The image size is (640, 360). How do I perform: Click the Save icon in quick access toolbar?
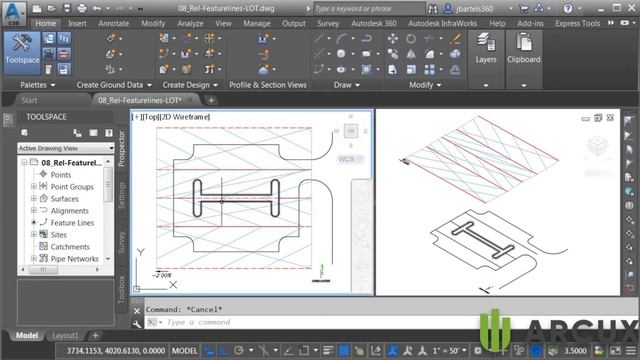tap(66, 8)
